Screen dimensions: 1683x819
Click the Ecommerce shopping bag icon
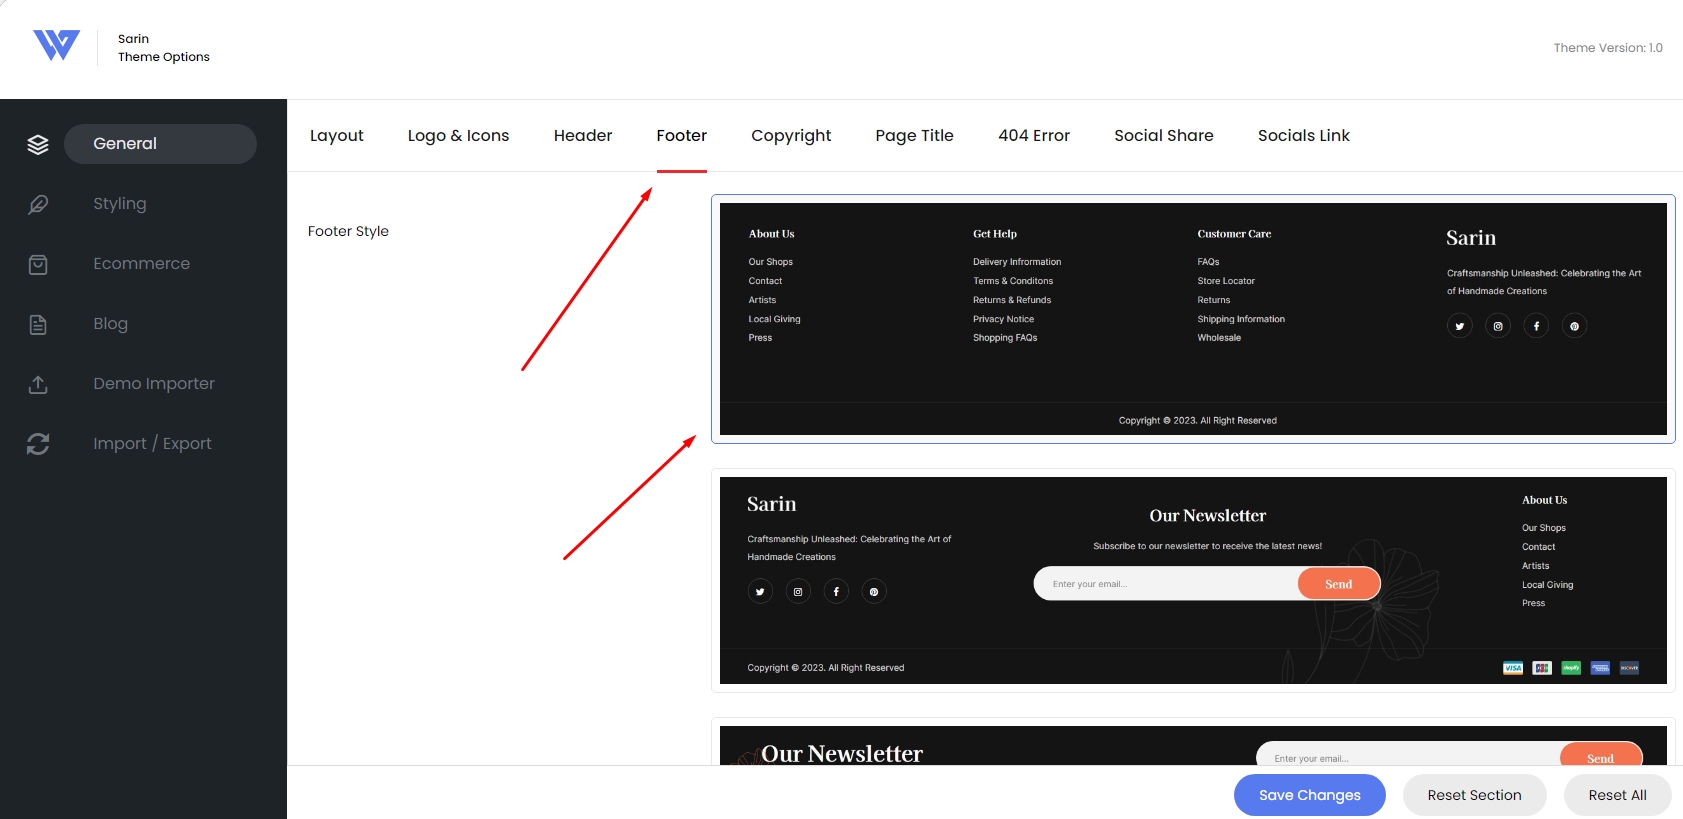[38, 264]
